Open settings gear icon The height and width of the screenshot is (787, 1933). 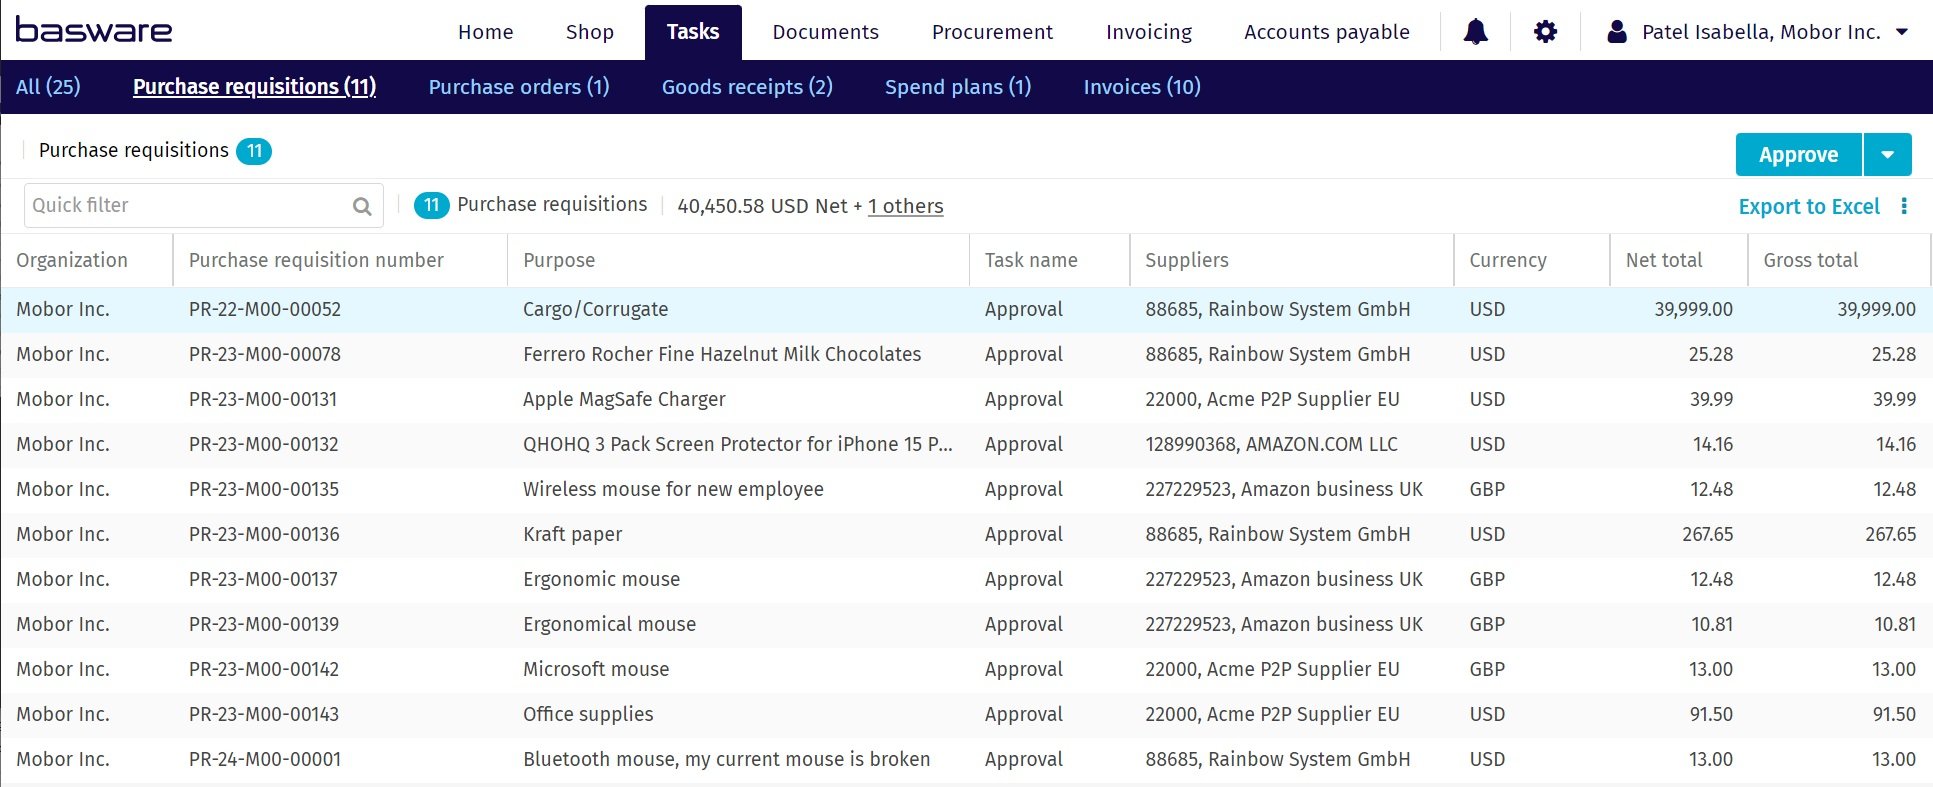tap(1545, 32)
